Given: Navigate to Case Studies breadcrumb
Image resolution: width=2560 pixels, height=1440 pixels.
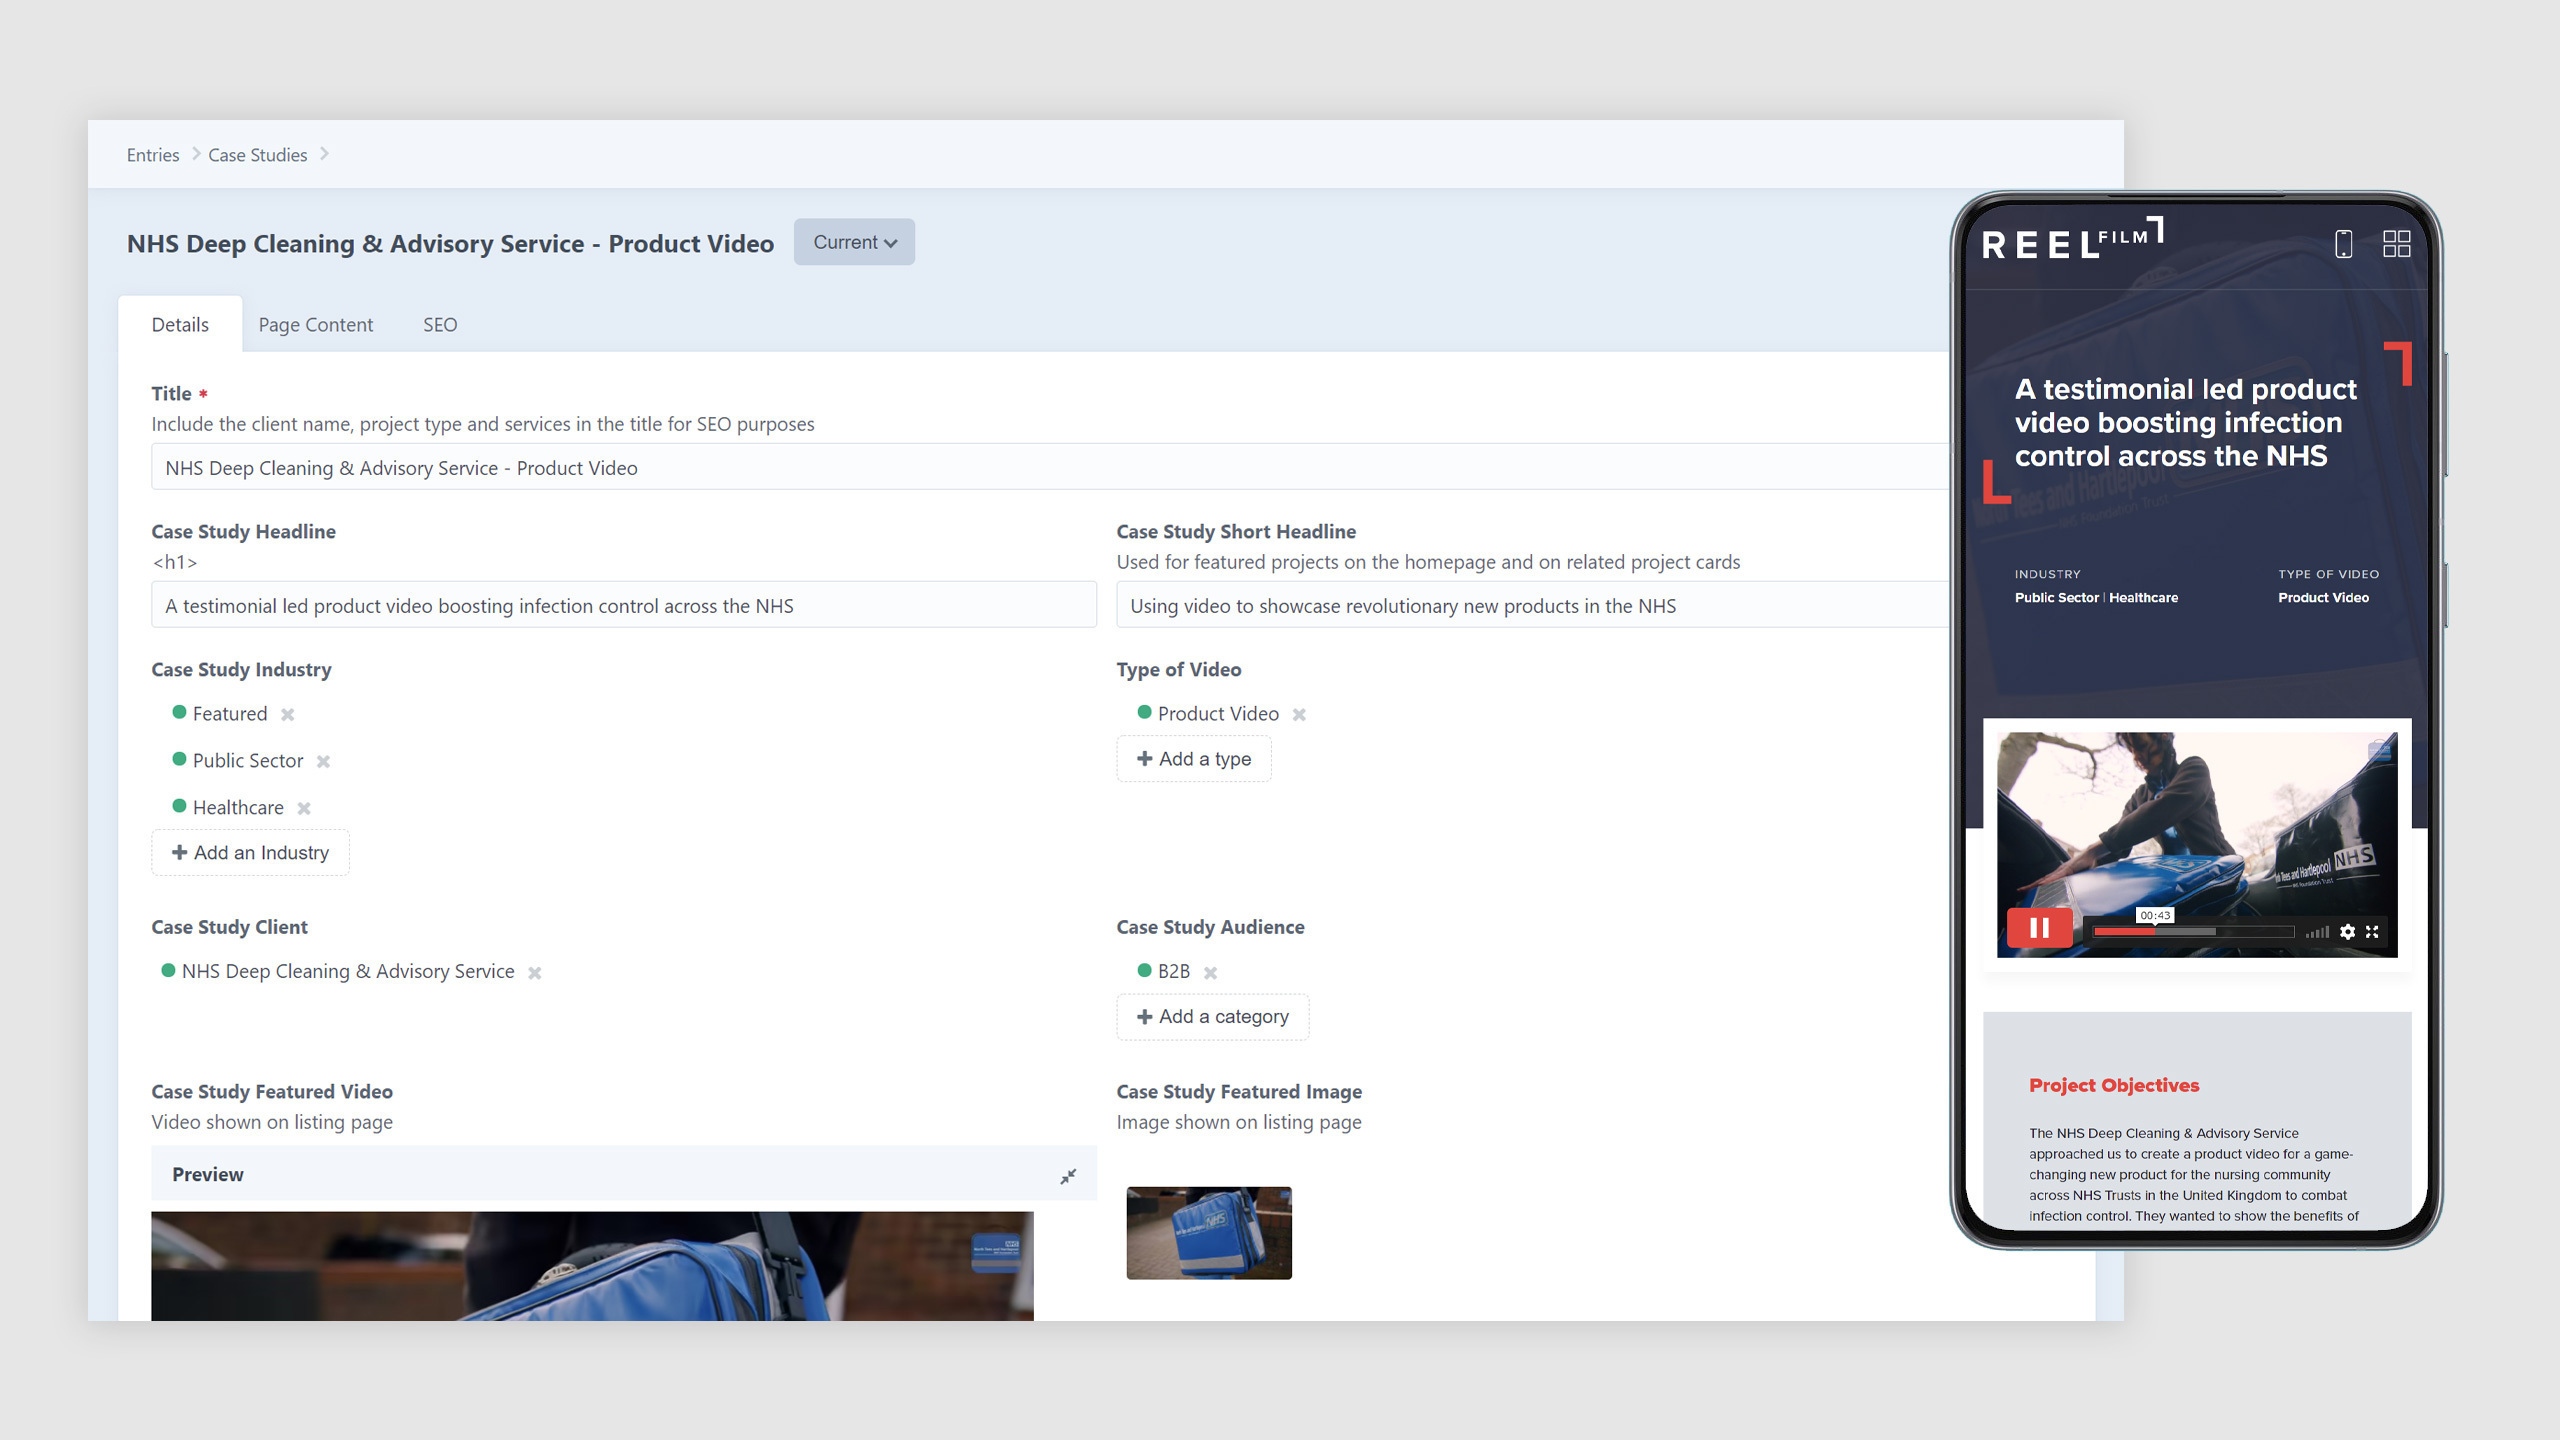Looking at the screenshot, I should (257, 155).
